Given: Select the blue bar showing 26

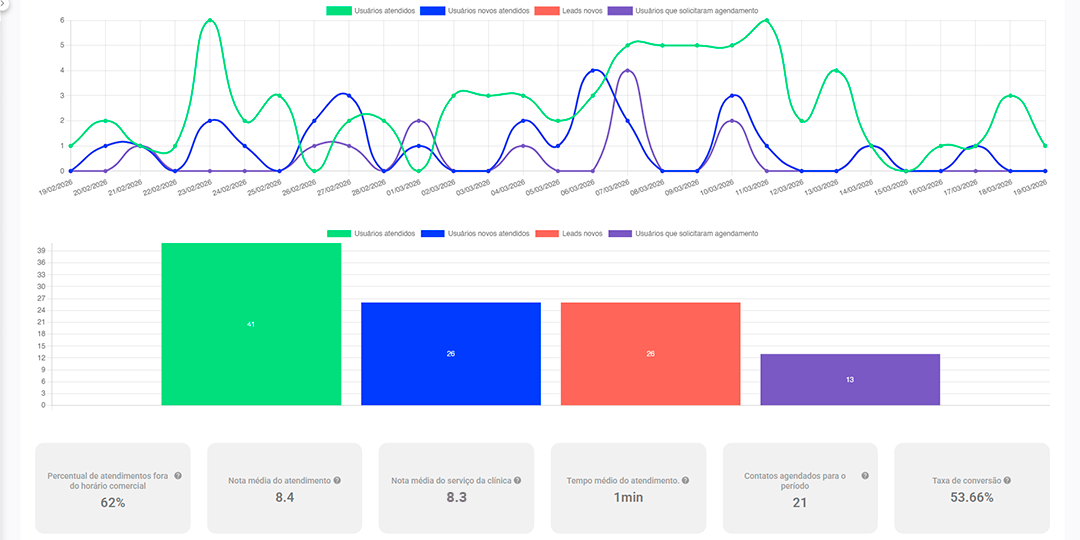Looking at the screenshot, I should pos(450,354).
